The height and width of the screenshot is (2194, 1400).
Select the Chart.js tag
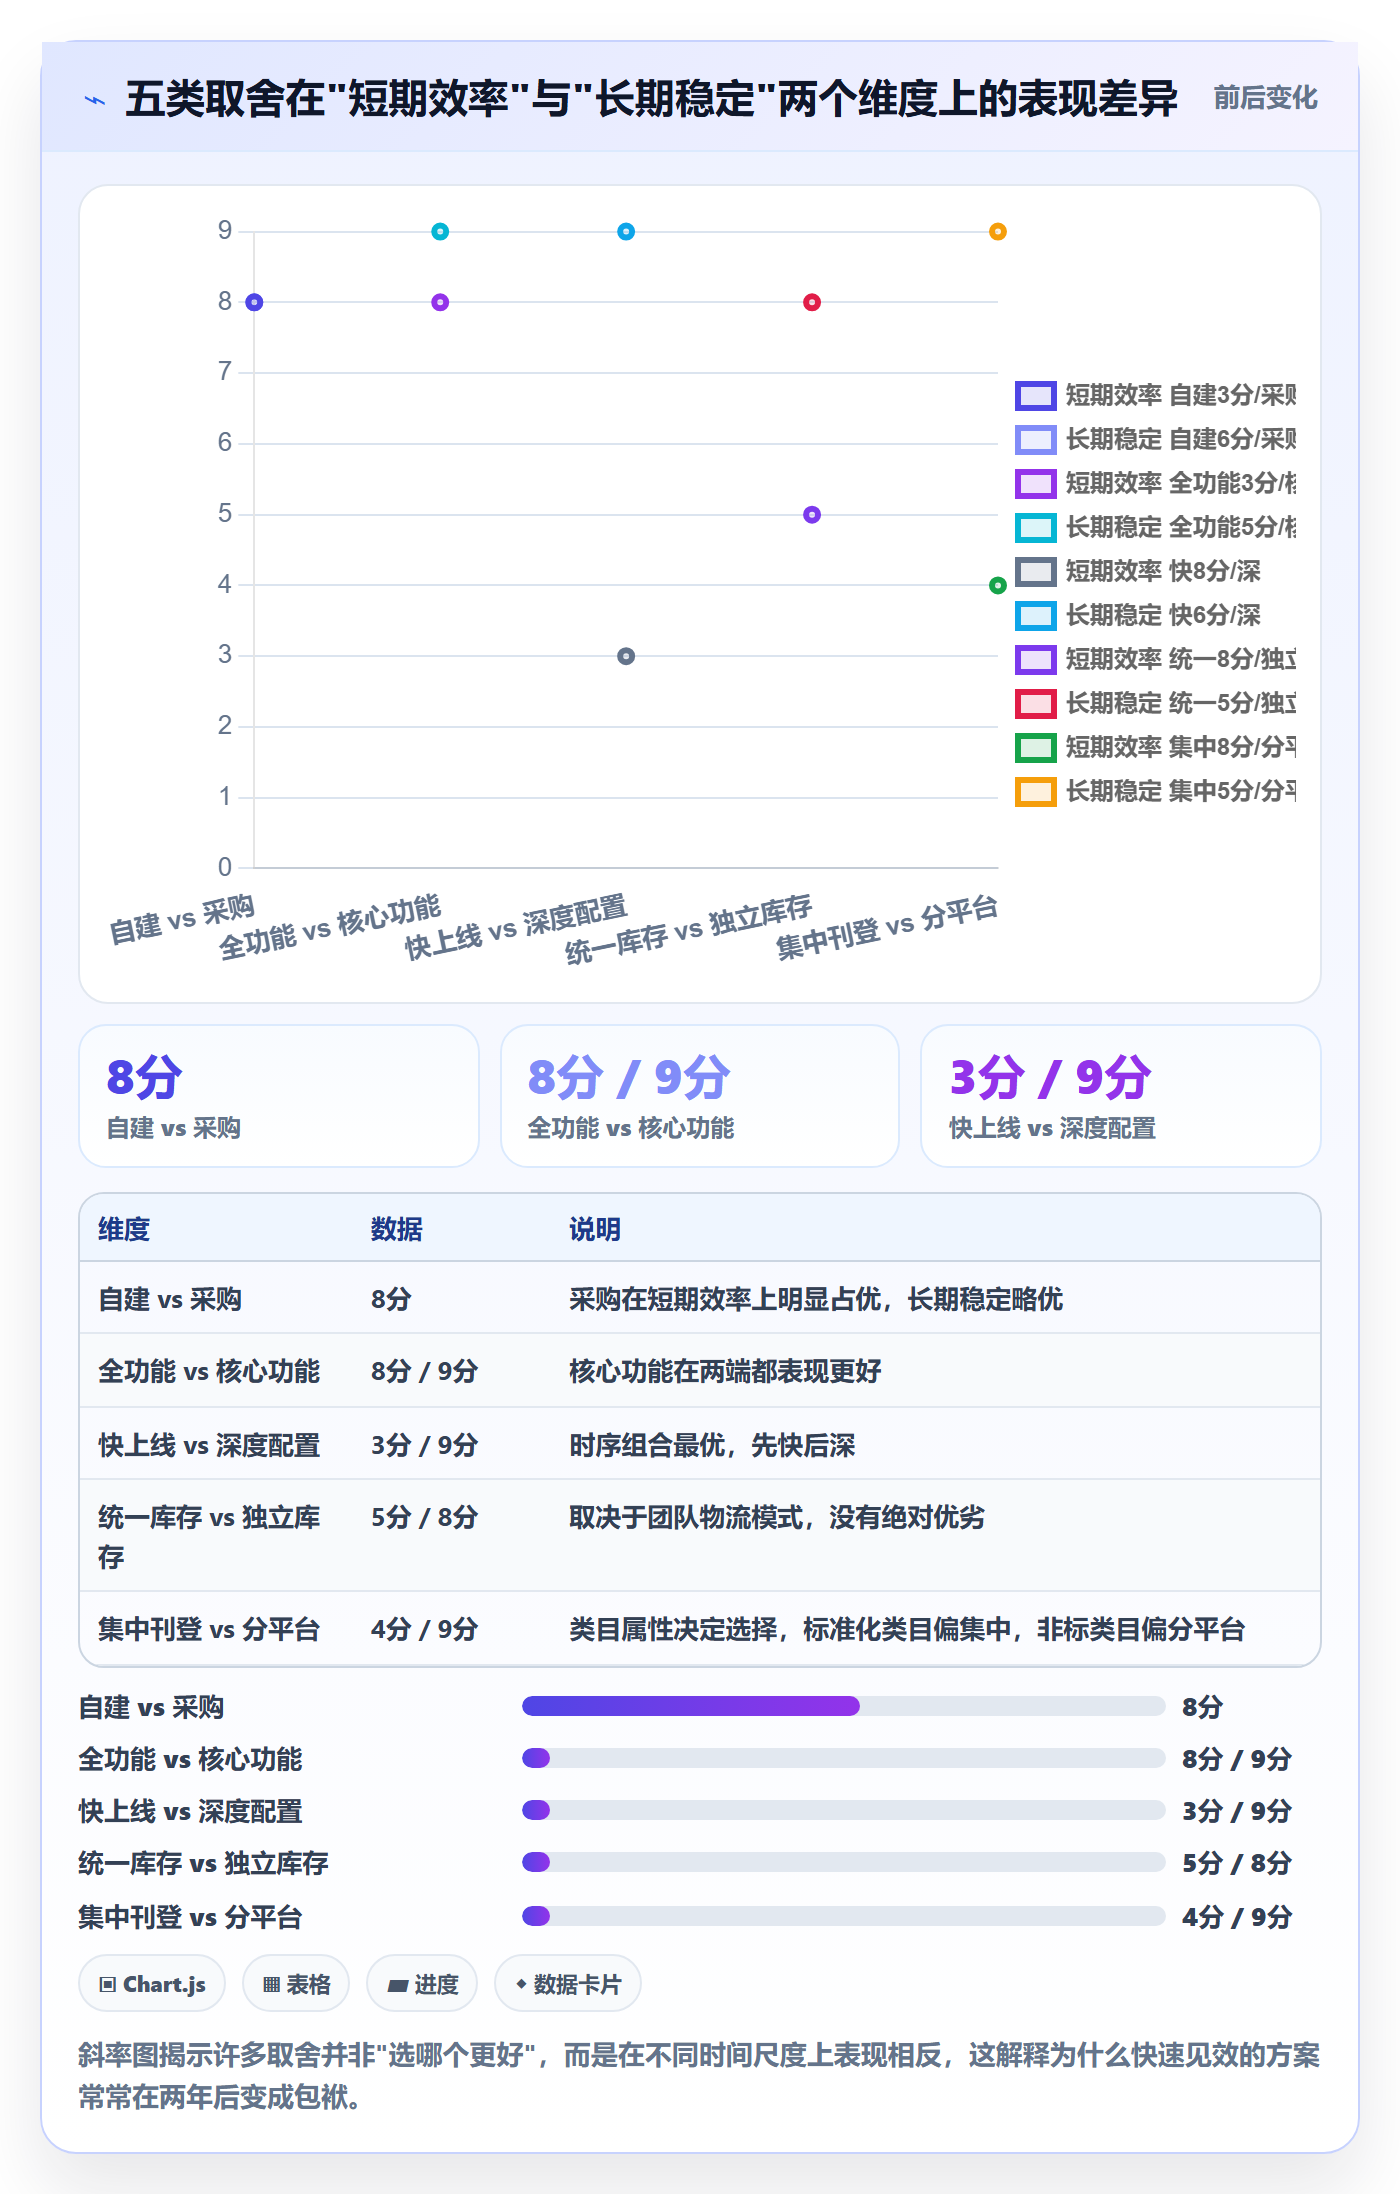click(152, 1984)
